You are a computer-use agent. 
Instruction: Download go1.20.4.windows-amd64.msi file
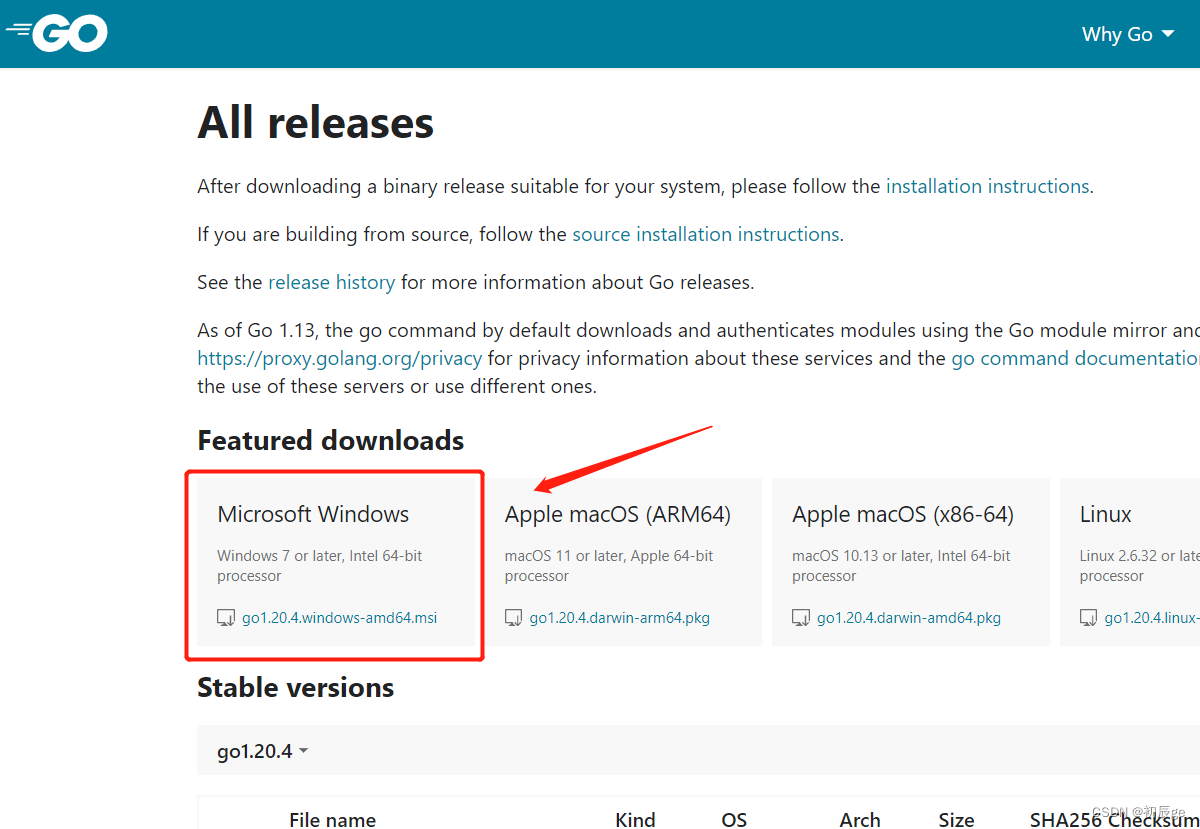click(339, 618)
